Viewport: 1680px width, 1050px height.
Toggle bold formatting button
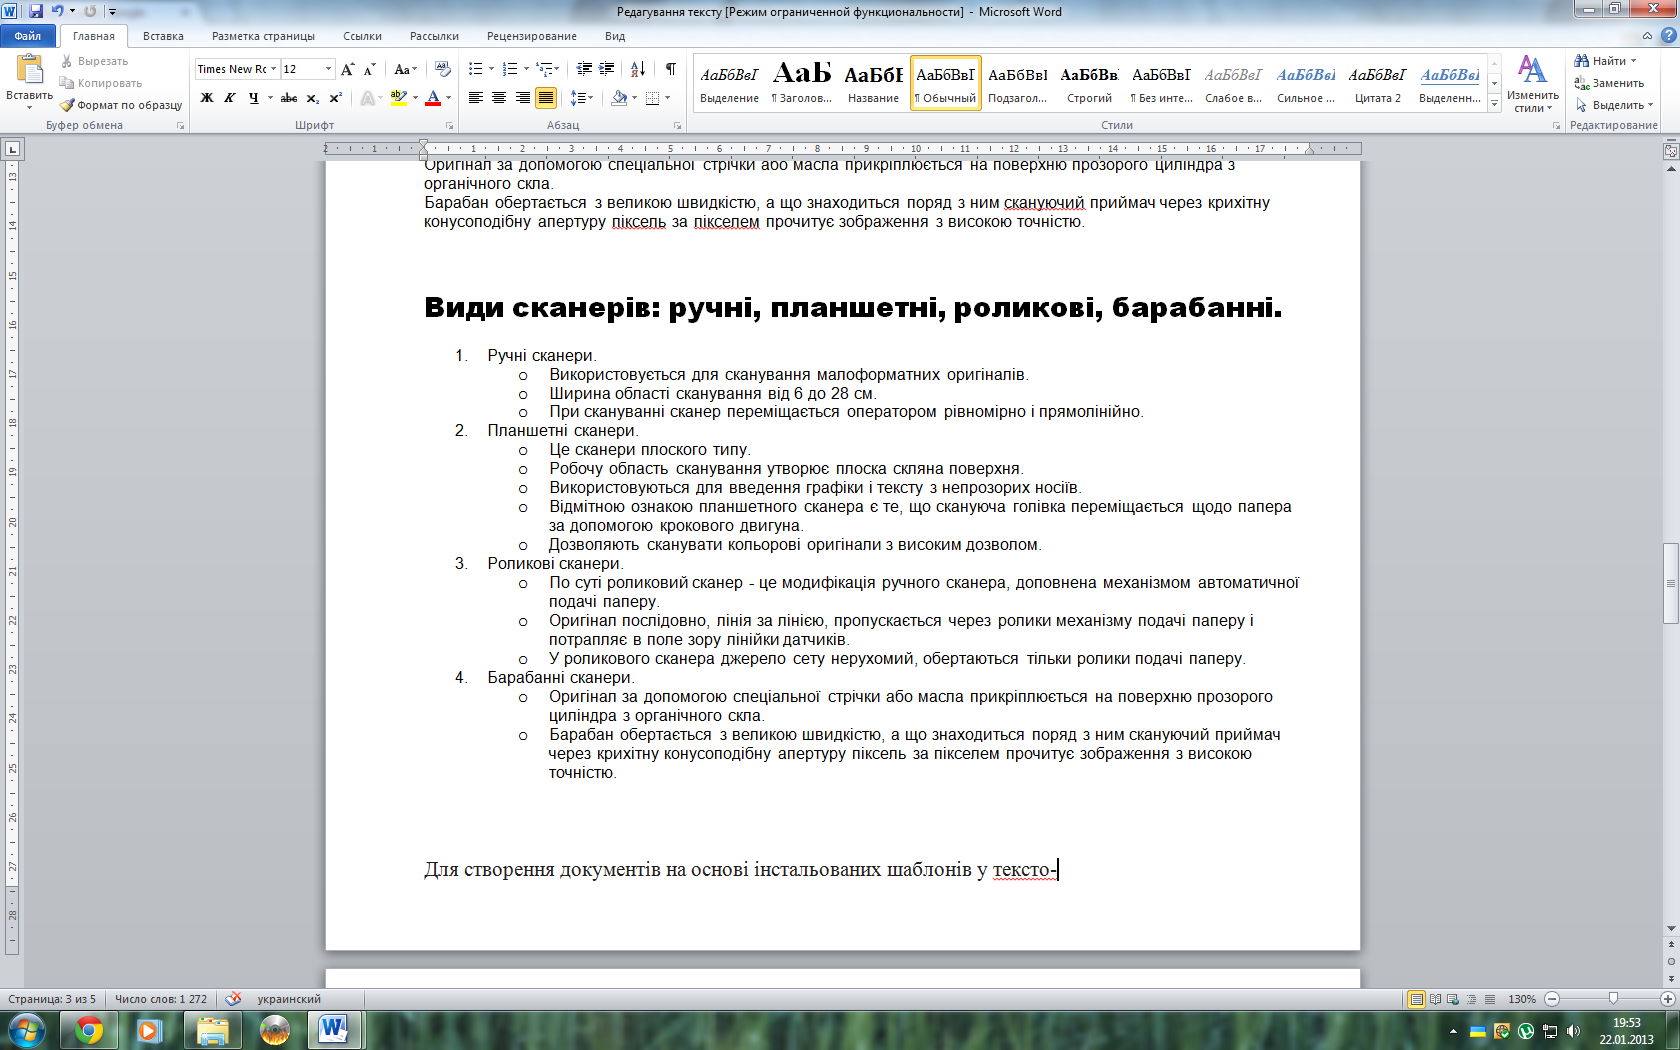point(207,98)
